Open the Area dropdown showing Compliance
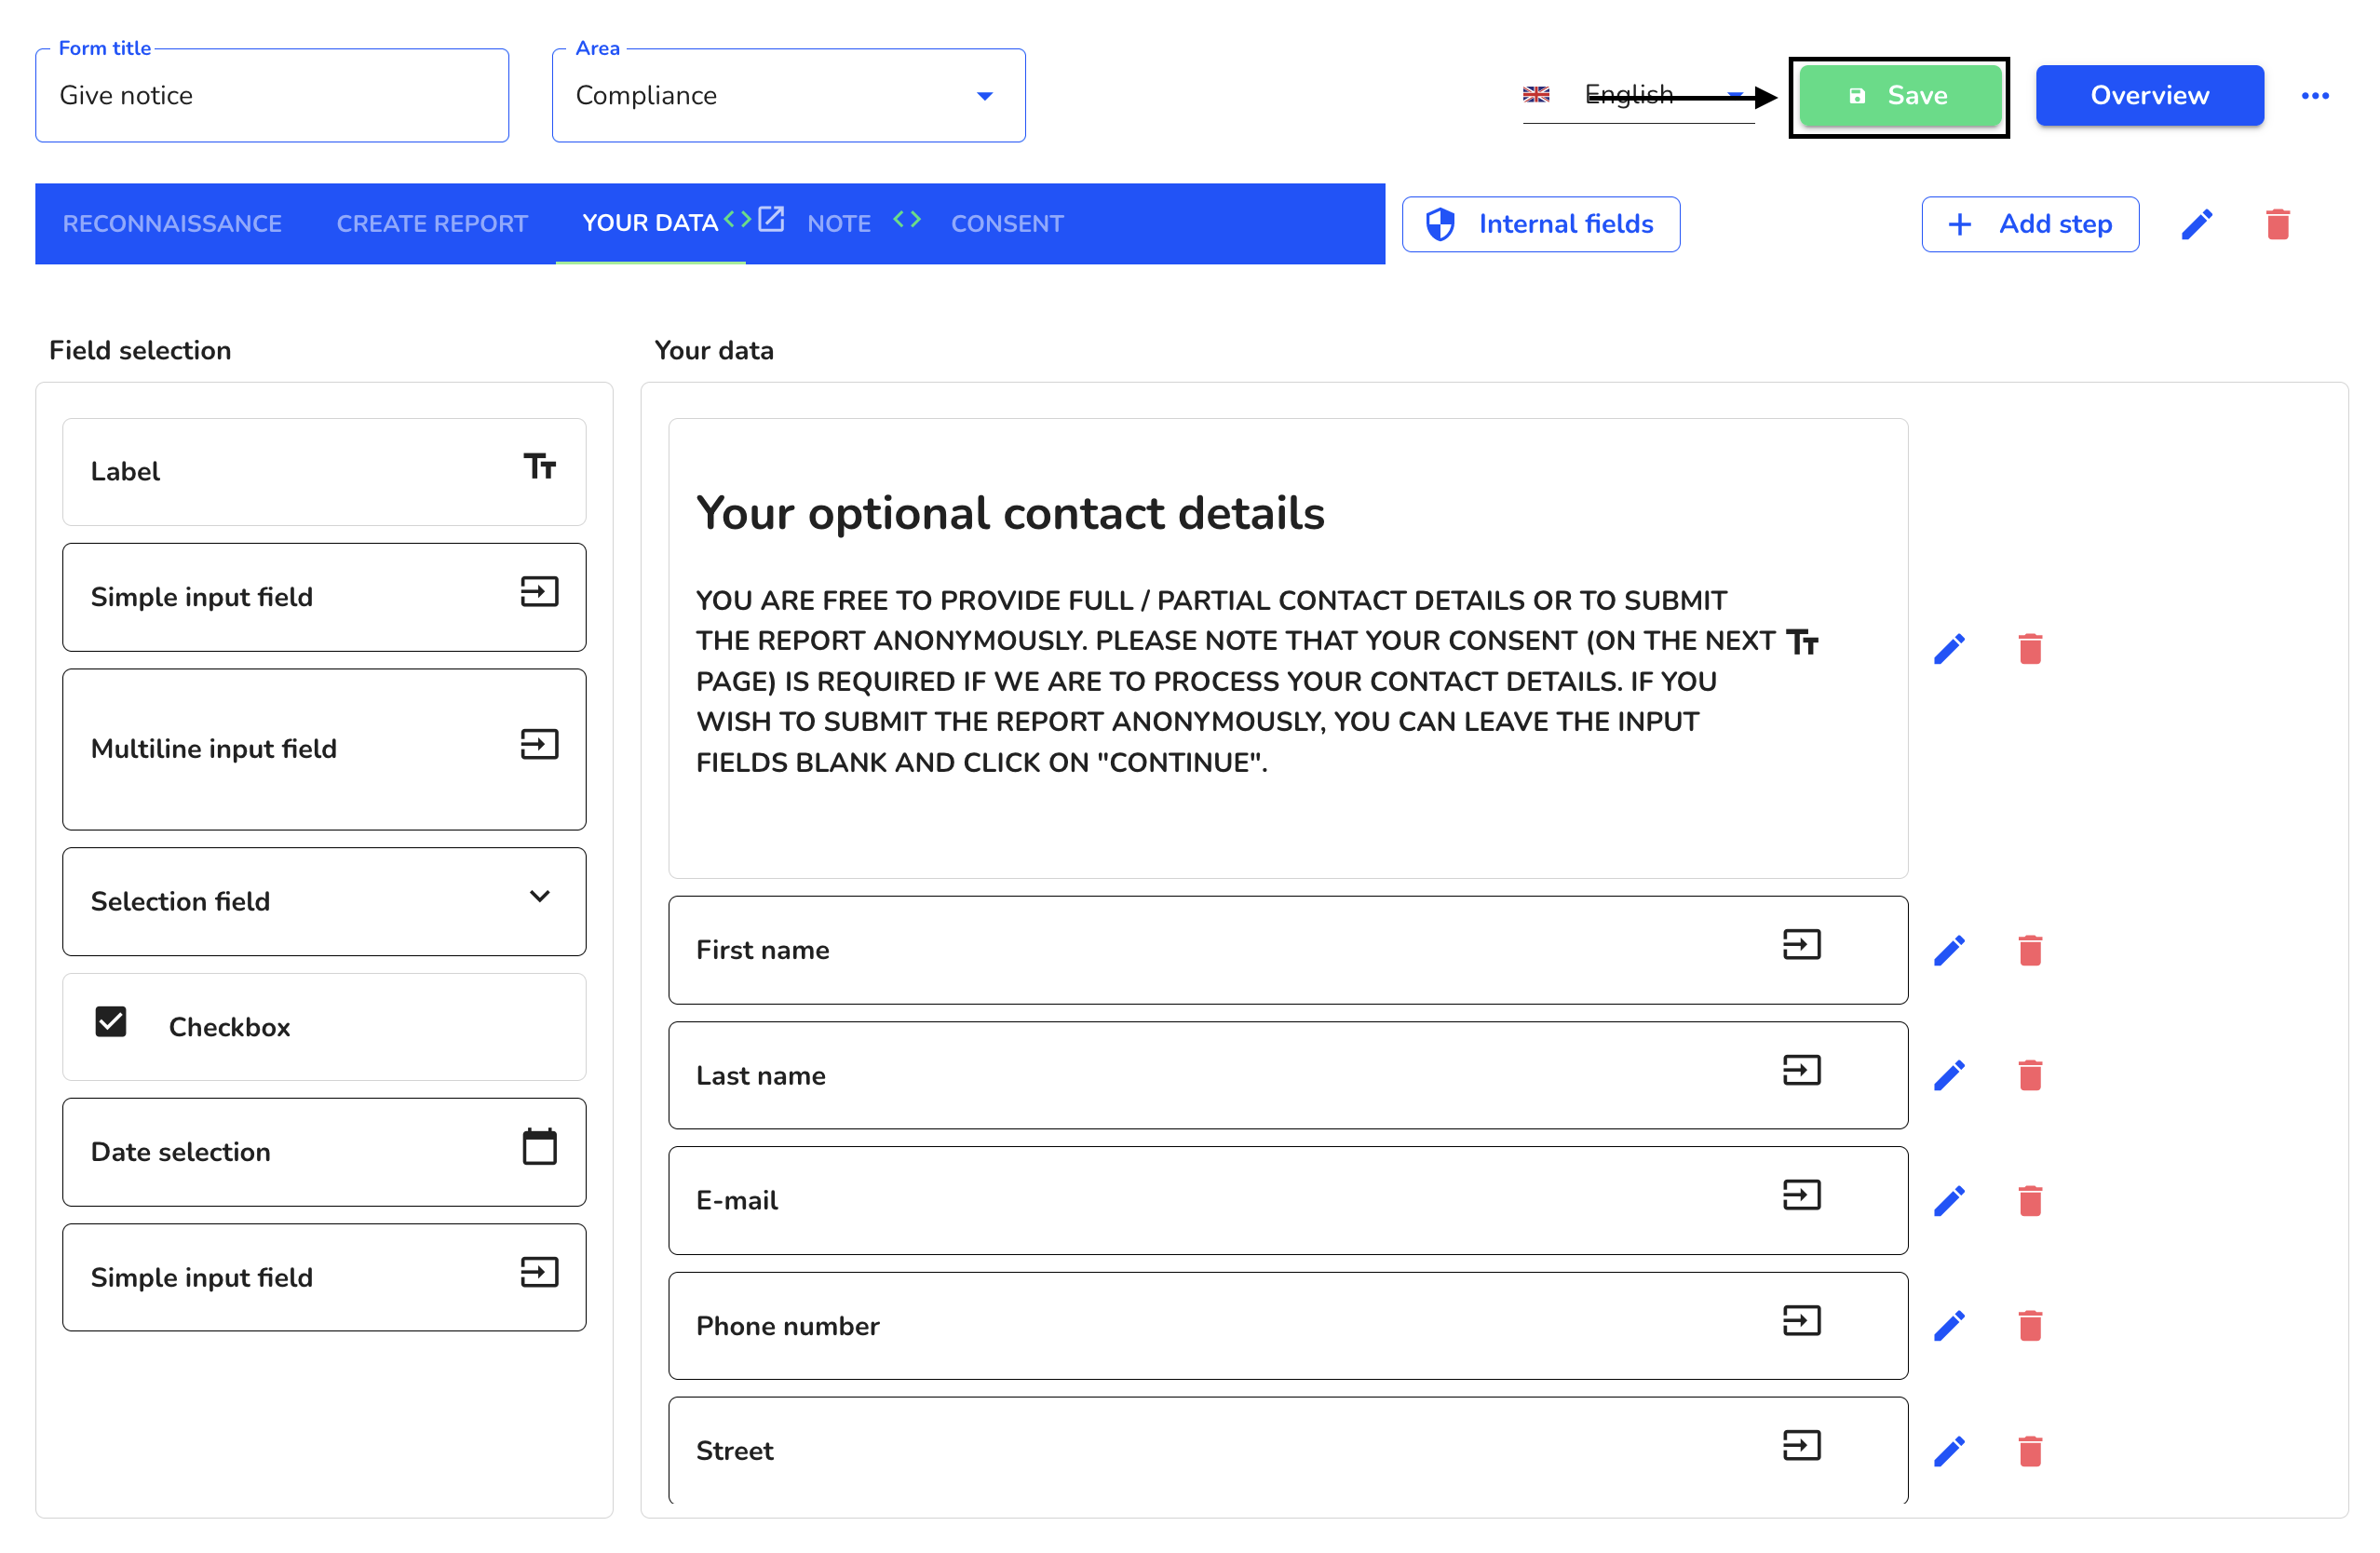Image resolution: width=2380 pixels, height=1553 pixels. coord(788,95)
